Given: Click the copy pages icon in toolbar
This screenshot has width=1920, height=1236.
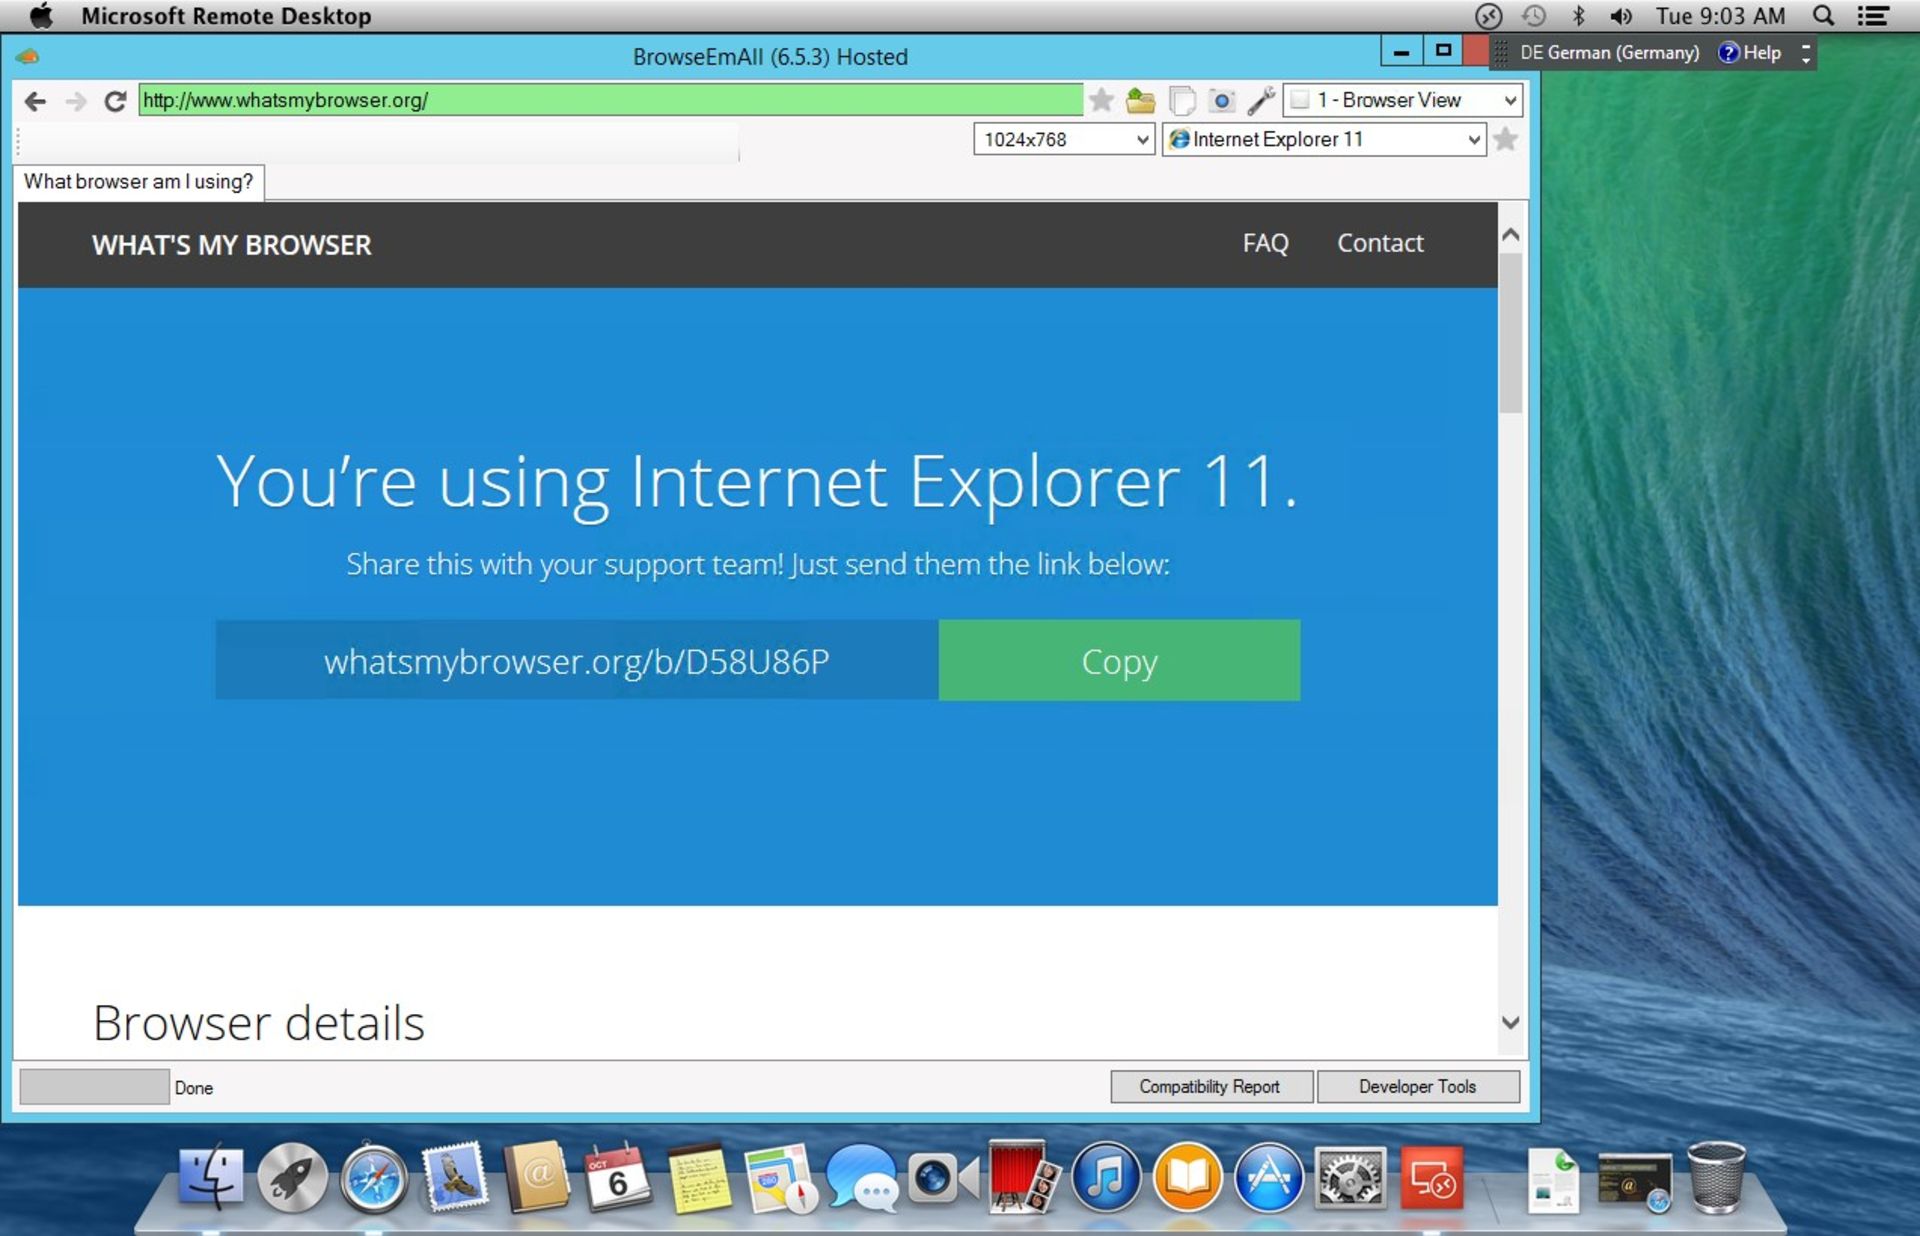Looking at the screenshot, I should point(1181,100).
